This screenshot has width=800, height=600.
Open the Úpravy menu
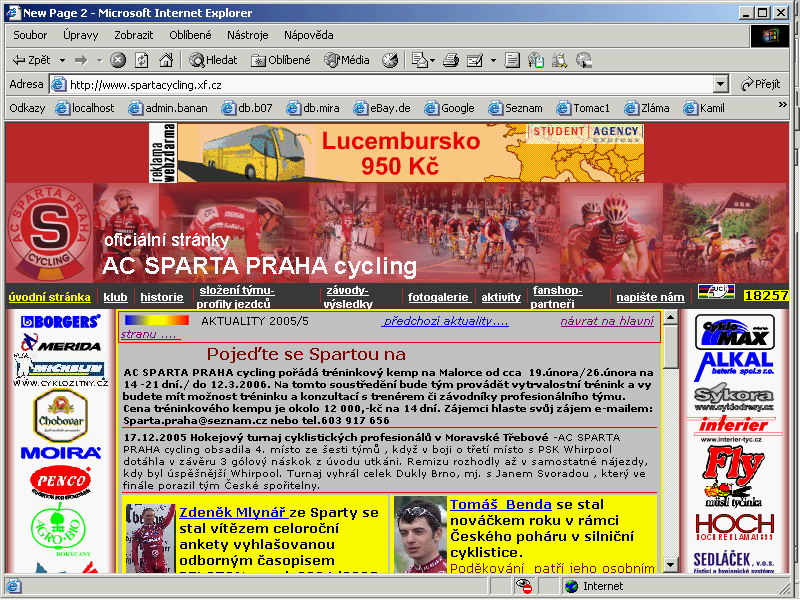(x=81, y=35)
